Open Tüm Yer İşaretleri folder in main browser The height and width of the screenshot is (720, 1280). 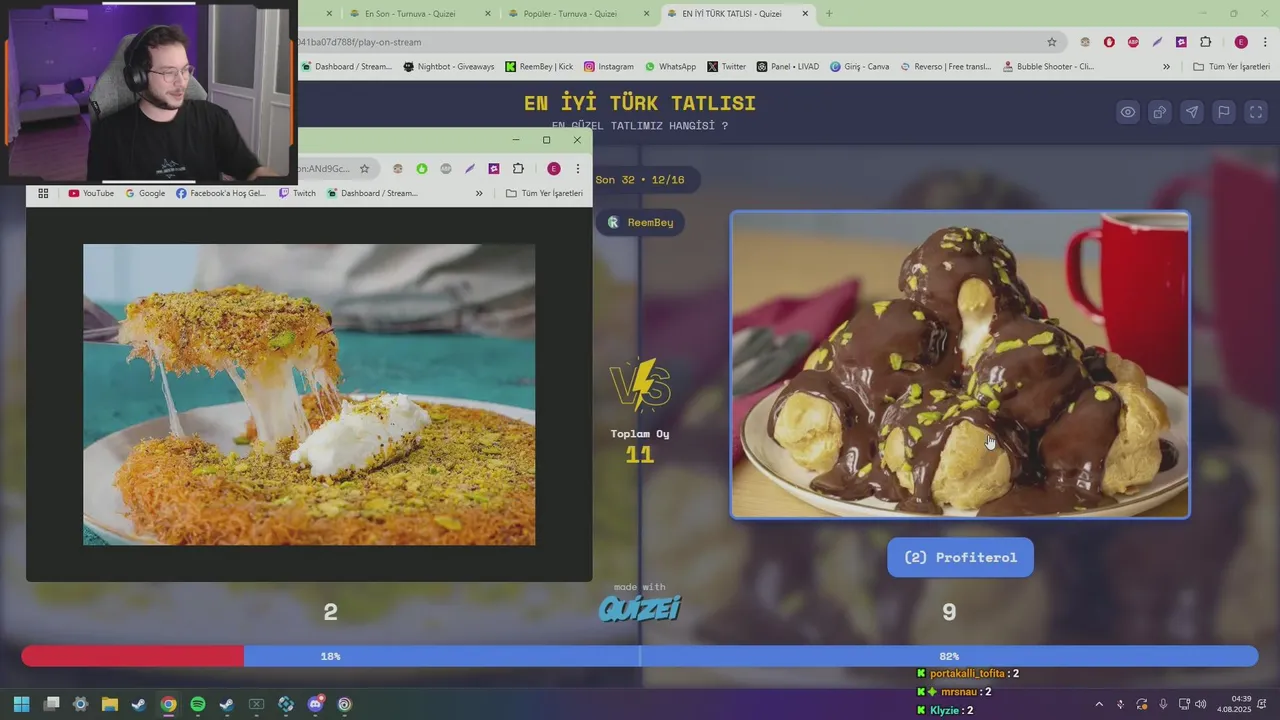[1233, 67]
